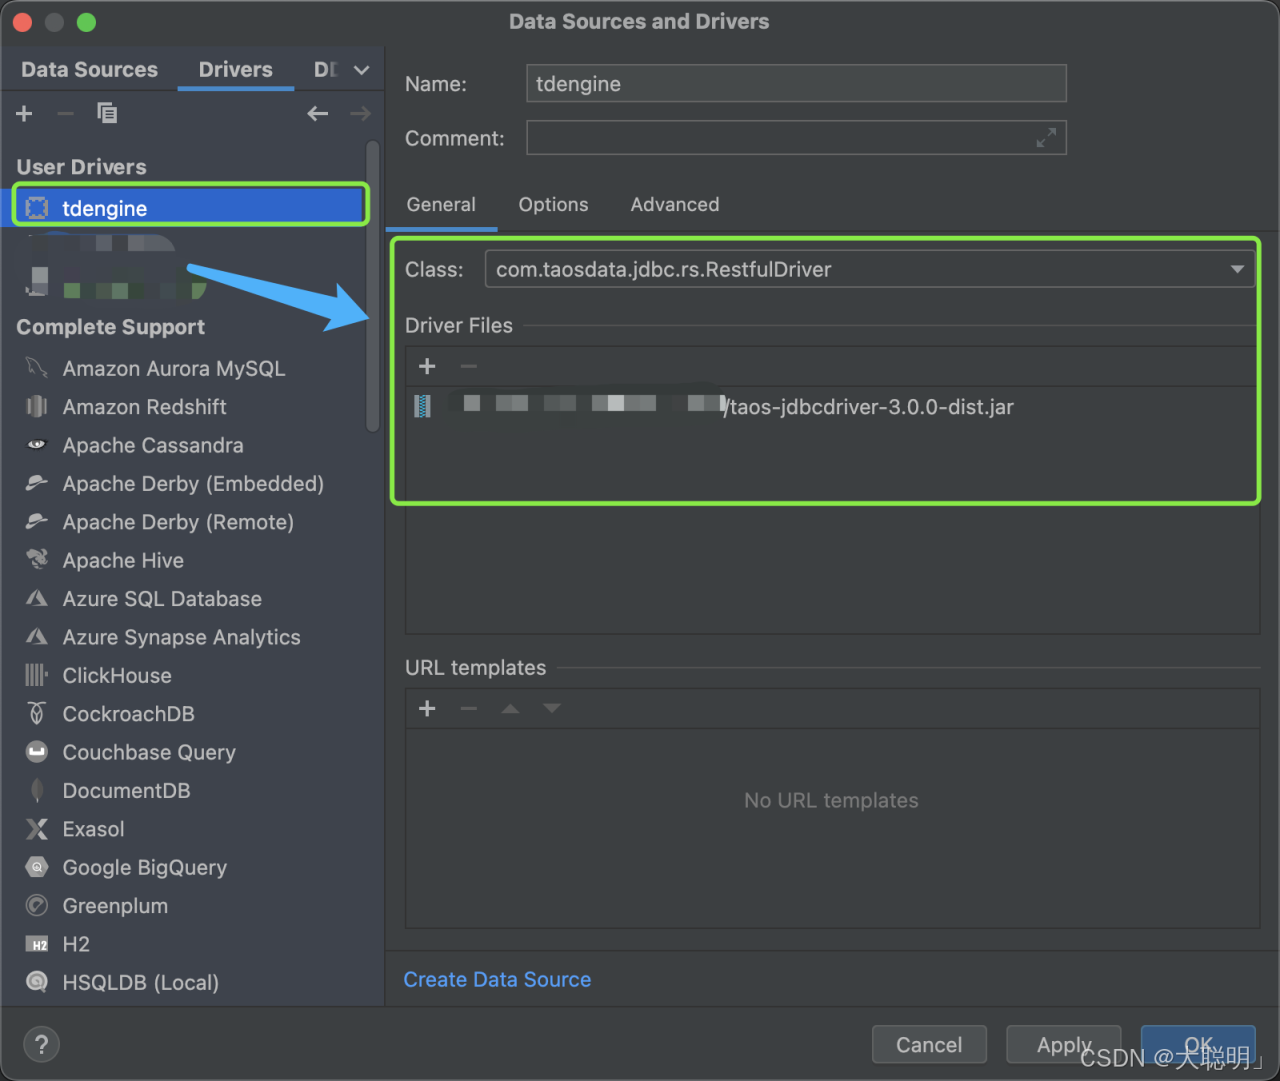
Task: Select the ClickHouse driver
Action: tap(116, 676)
